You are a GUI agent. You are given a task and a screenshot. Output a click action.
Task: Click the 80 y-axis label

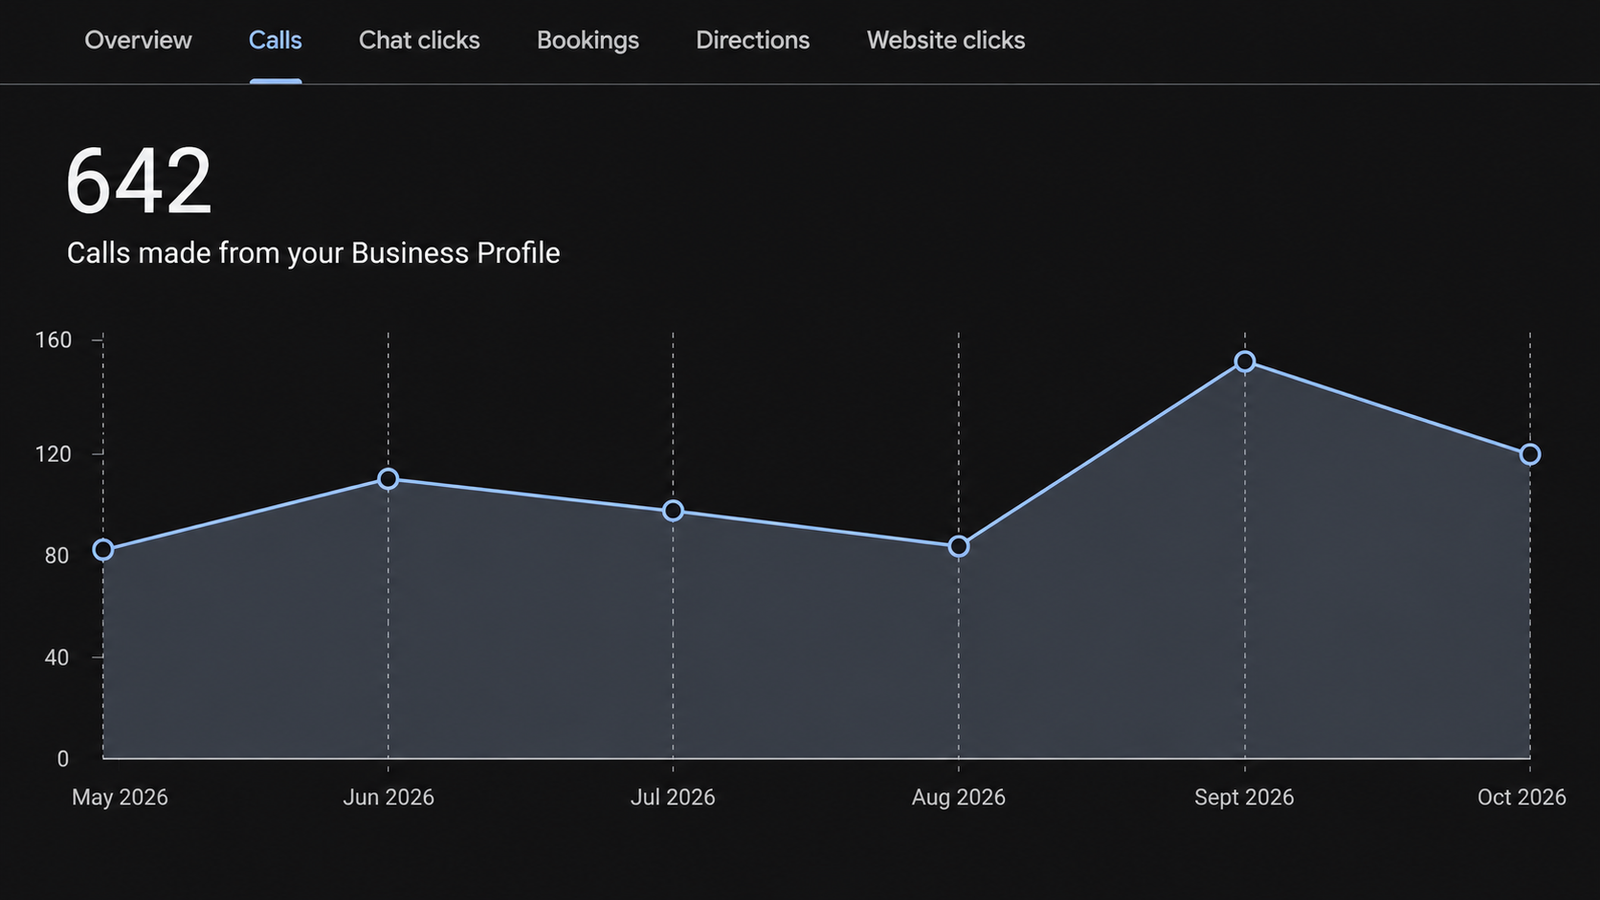[x=57, y=556]
